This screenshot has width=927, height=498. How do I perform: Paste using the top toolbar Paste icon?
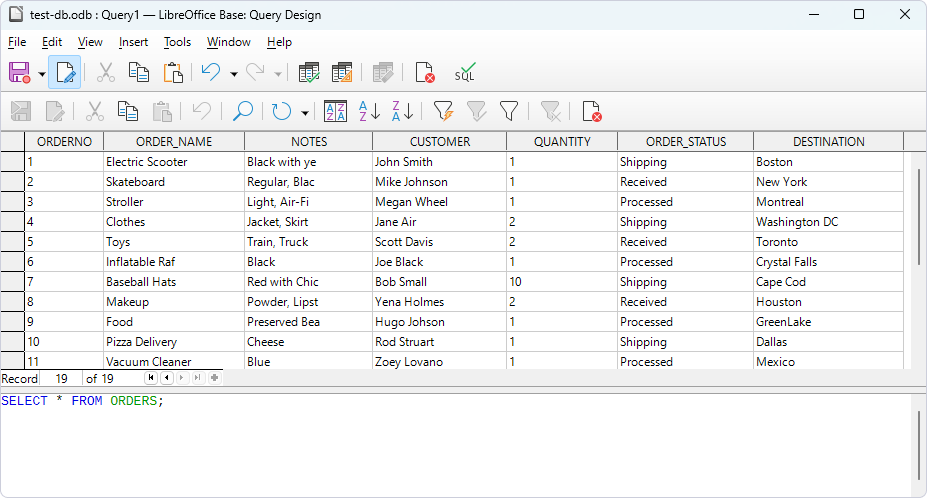coord(173,73)
